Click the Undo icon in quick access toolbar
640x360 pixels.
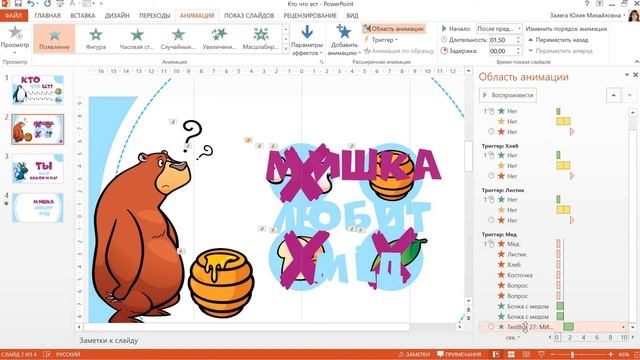pyautogui.click(x=31, y=4)
